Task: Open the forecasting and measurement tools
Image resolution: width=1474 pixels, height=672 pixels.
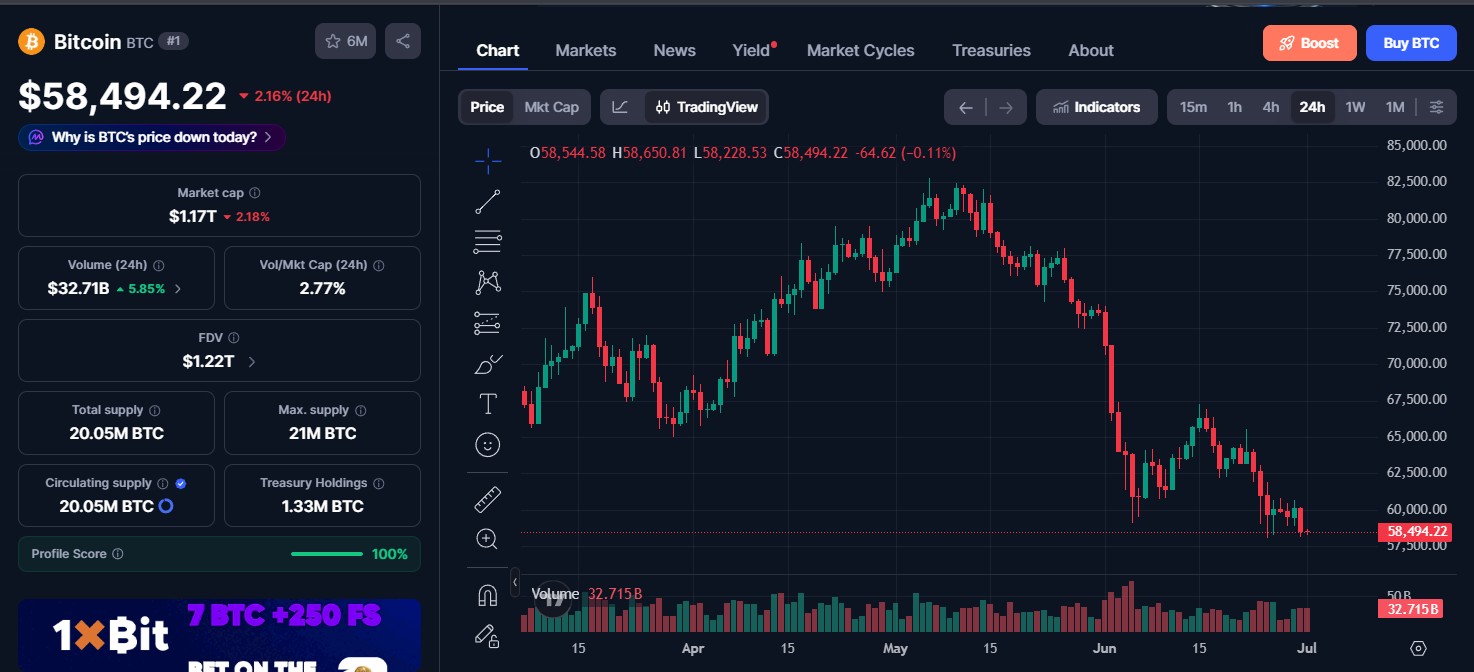Action: [488, 323]
